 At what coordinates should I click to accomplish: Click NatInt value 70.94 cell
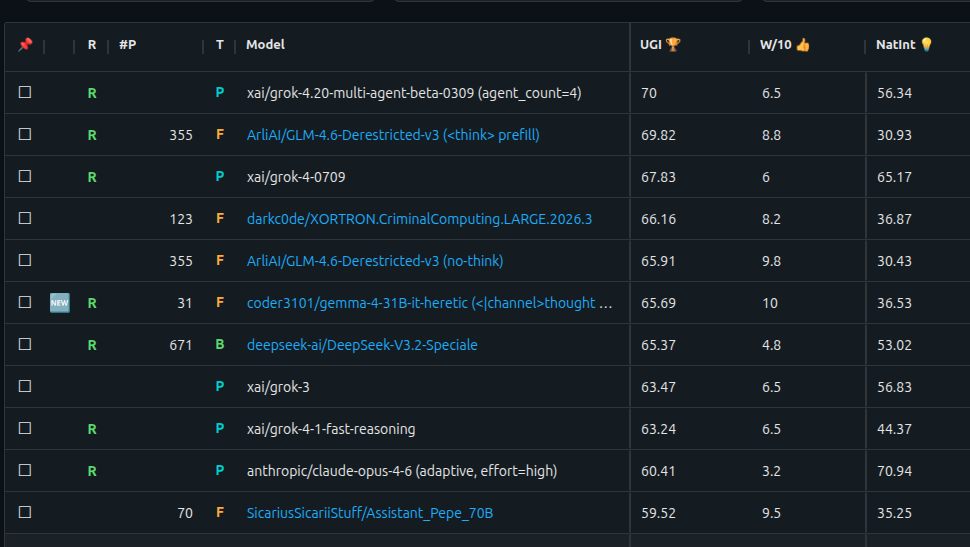click(x=895, y=471)
